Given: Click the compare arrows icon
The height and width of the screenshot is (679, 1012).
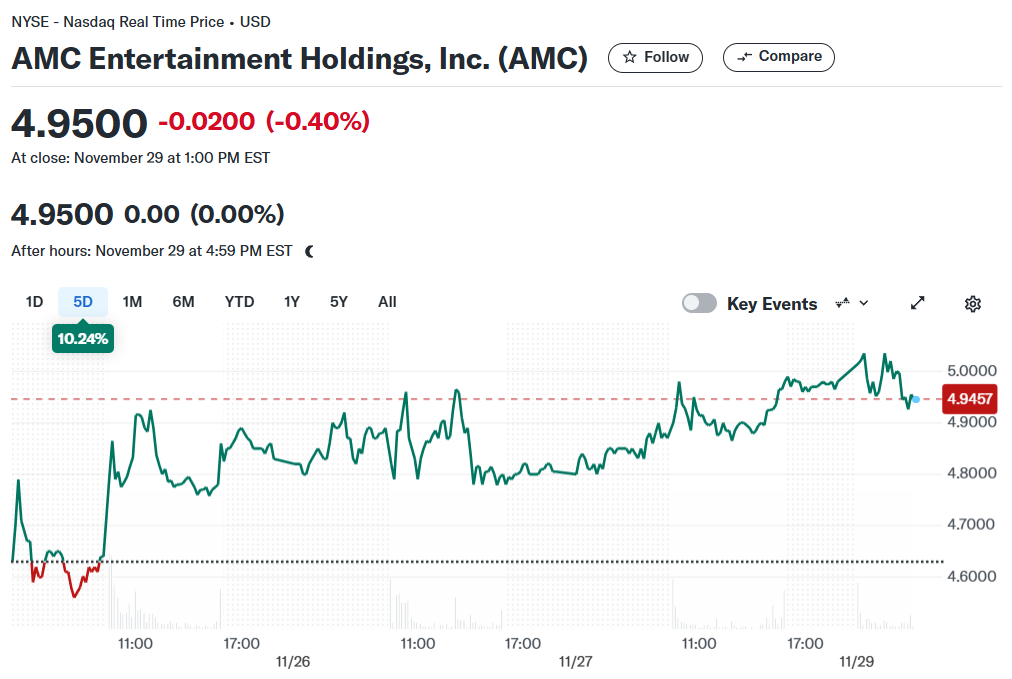Looking at the screenshot, I should point(745,57).
